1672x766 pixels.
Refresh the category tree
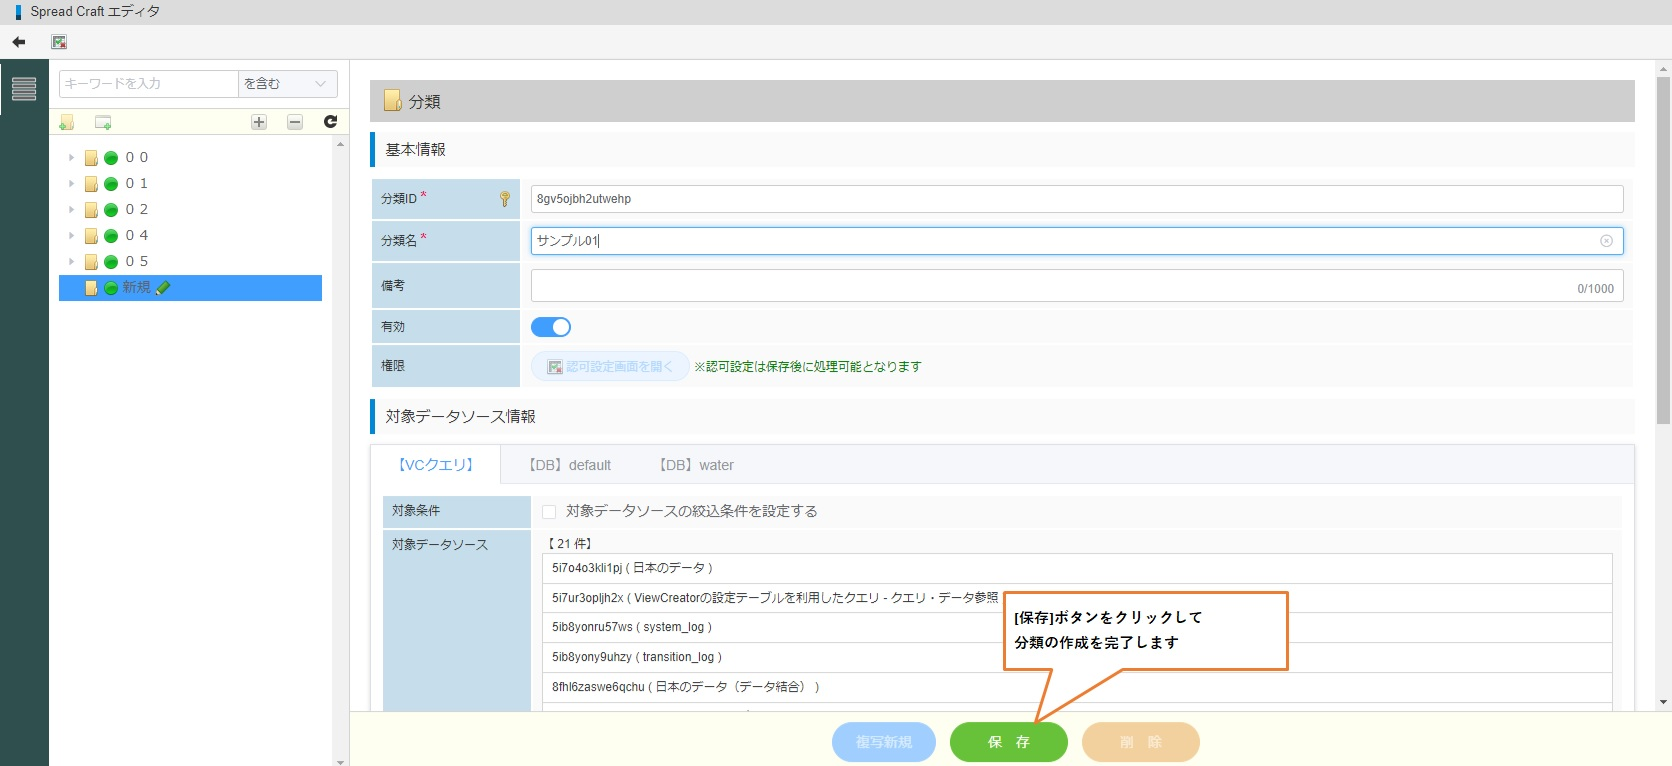[330, 122]
